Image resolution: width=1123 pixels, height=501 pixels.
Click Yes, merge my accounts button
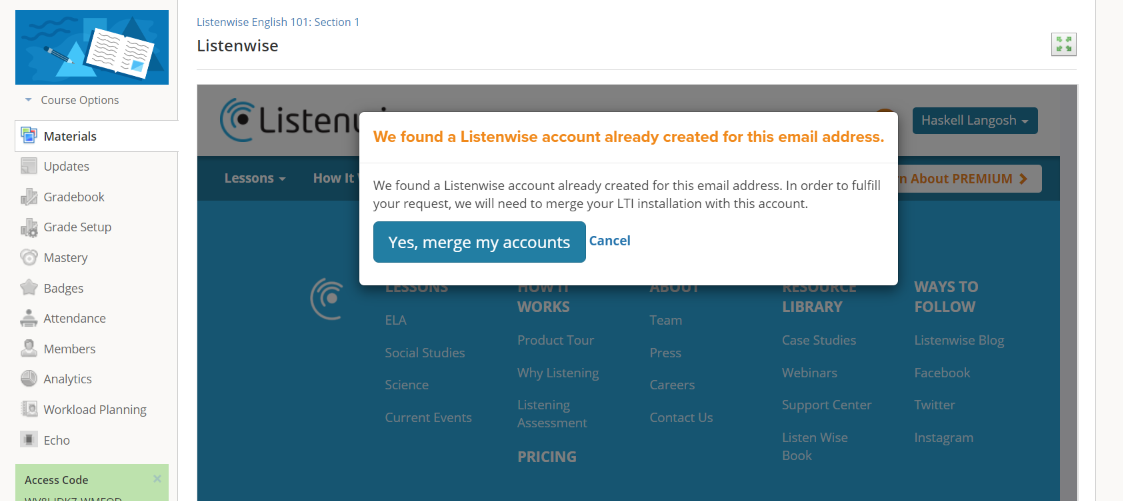pyautogui.click(x=479, y=242)
